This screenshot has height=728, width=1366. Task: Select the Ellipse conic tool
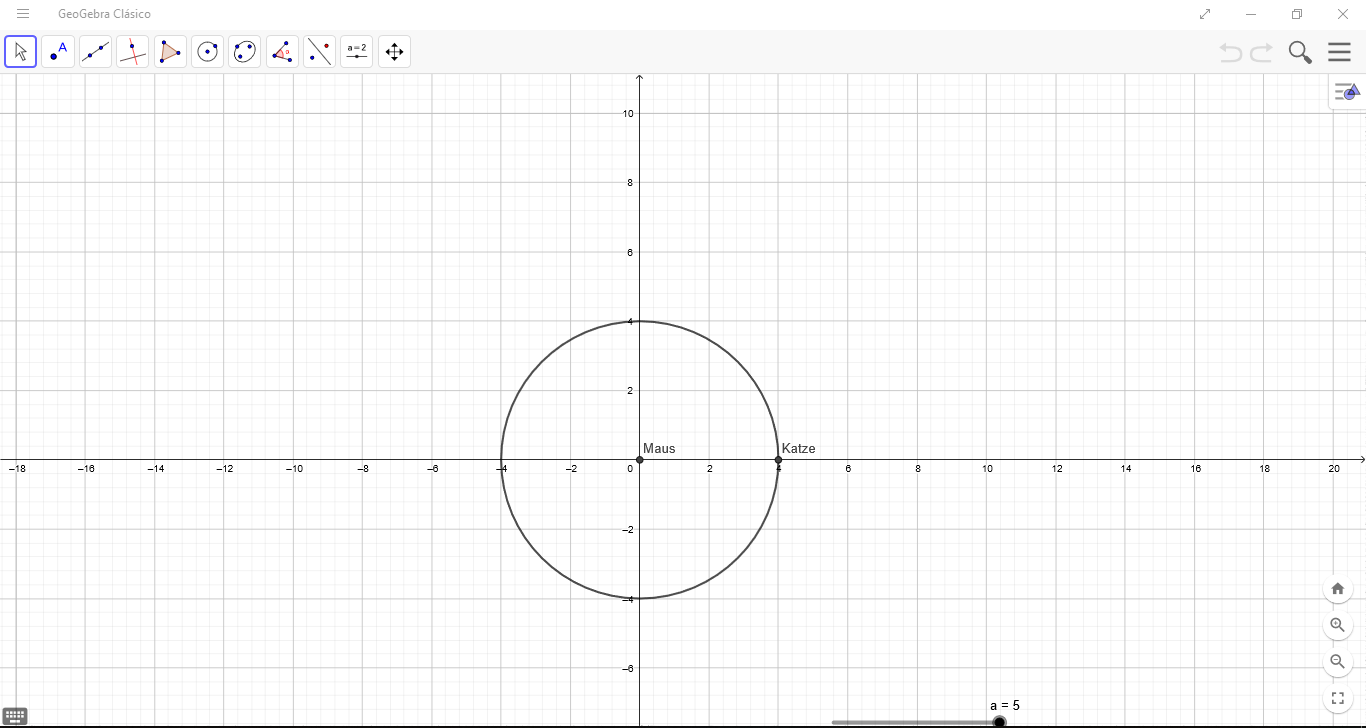[x=245, y=52]
